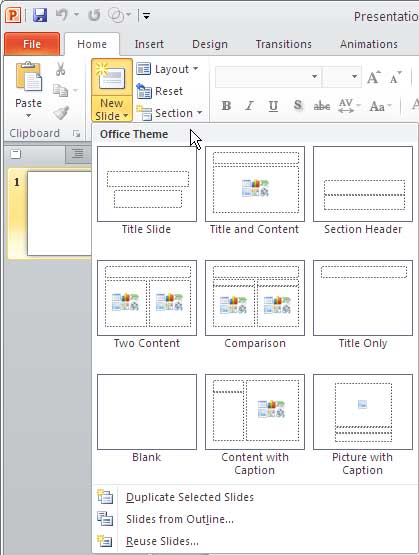419x555 pixels.
Task: Toggle Text Shadow formatting
Action: point(298,105)
